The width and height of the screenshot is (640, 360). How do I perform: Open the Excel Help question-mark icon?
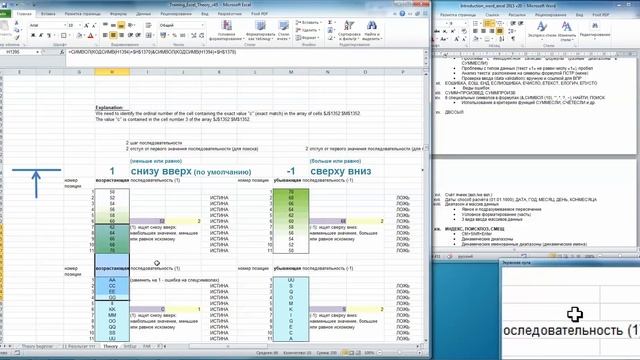[x=402, y=13]
